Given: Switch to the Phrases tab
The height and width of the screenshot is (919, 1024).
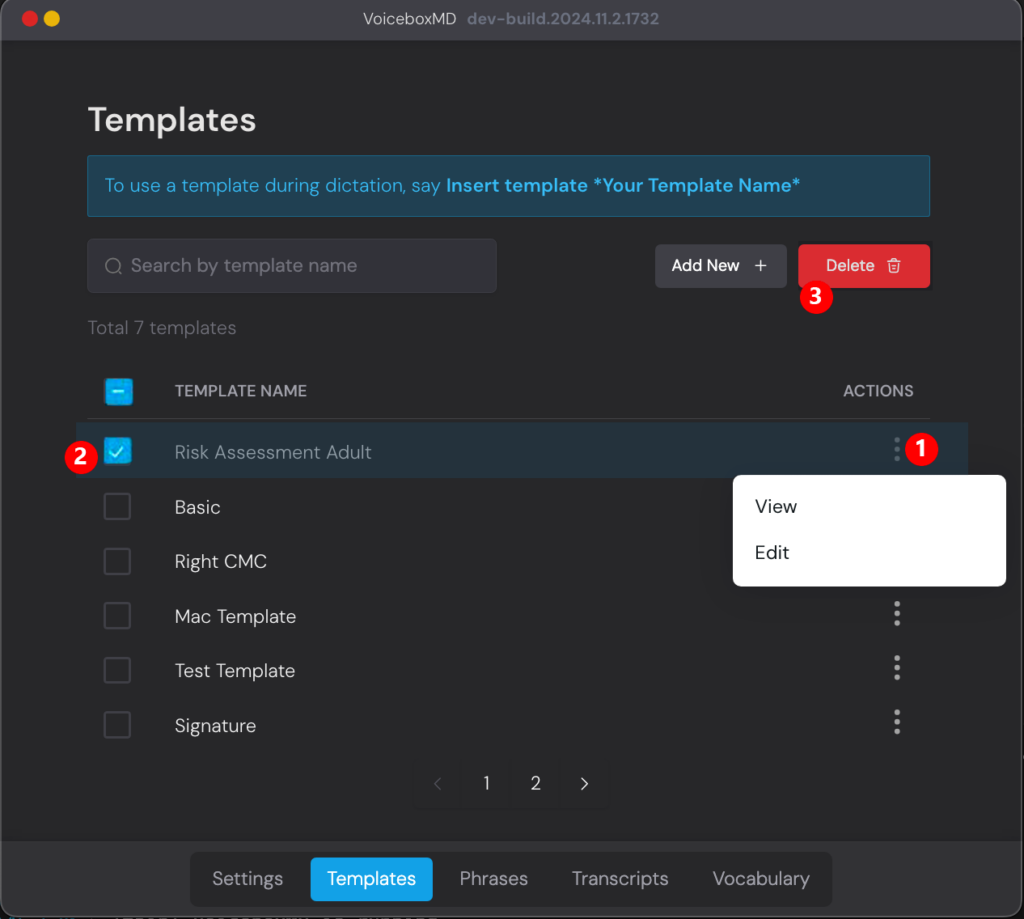Looking at the screenshot, I should point(493,879).
